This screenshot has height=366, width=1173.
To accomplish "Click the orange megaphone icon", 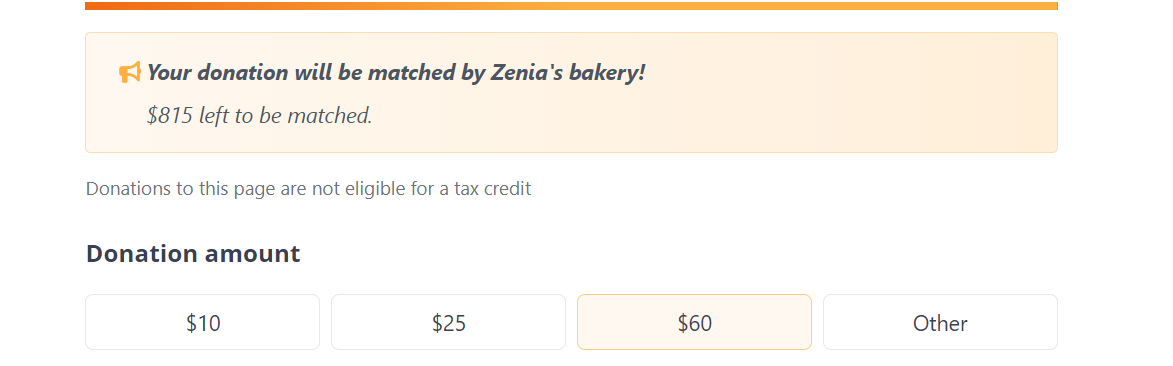I will click(129, 73).
